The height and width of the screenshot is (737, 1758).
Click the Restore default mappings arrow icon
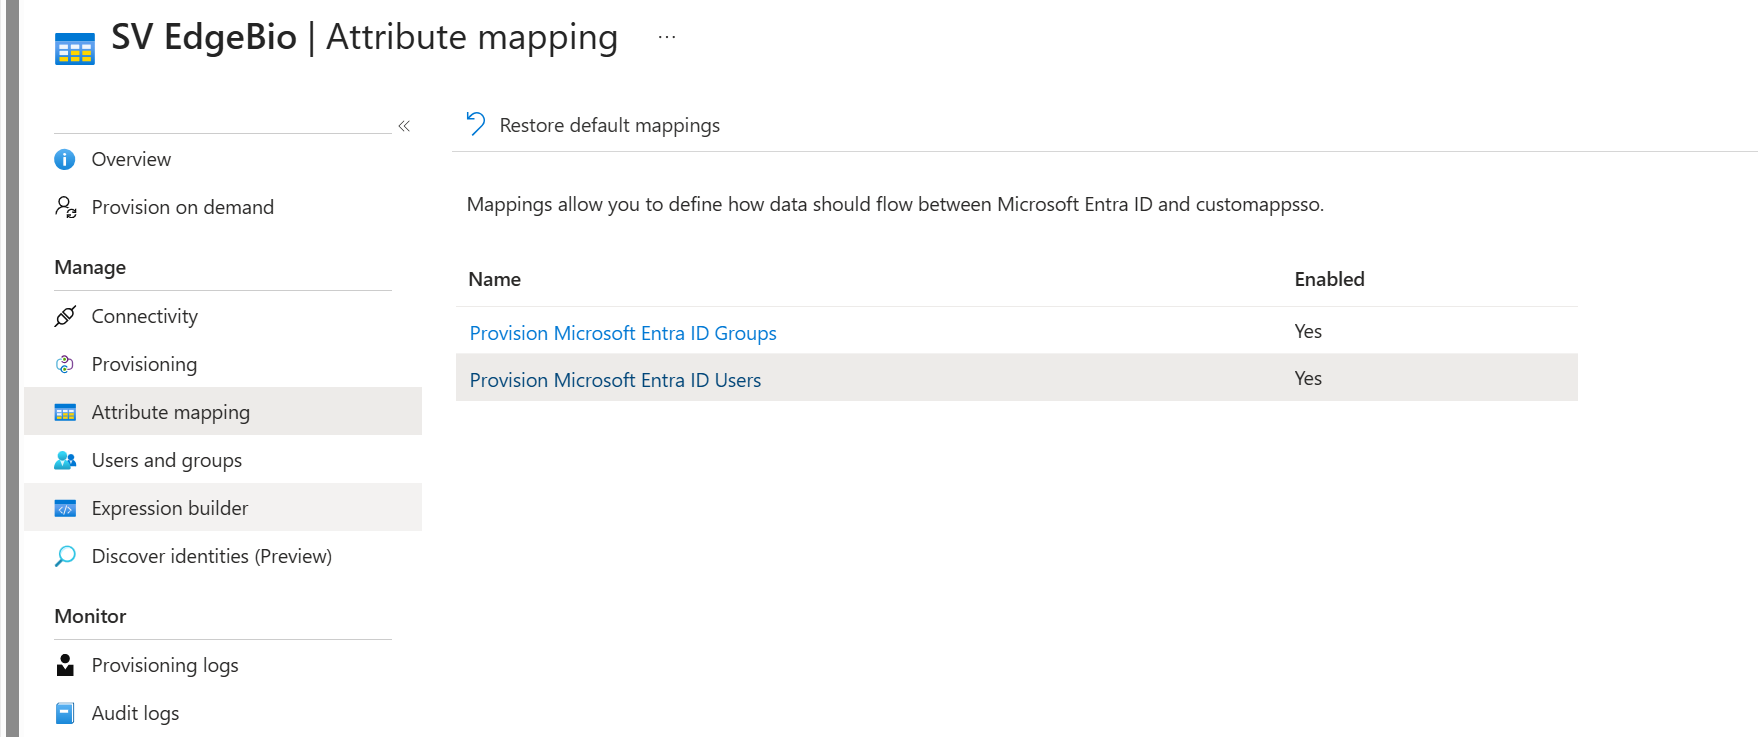coord(476,124)
